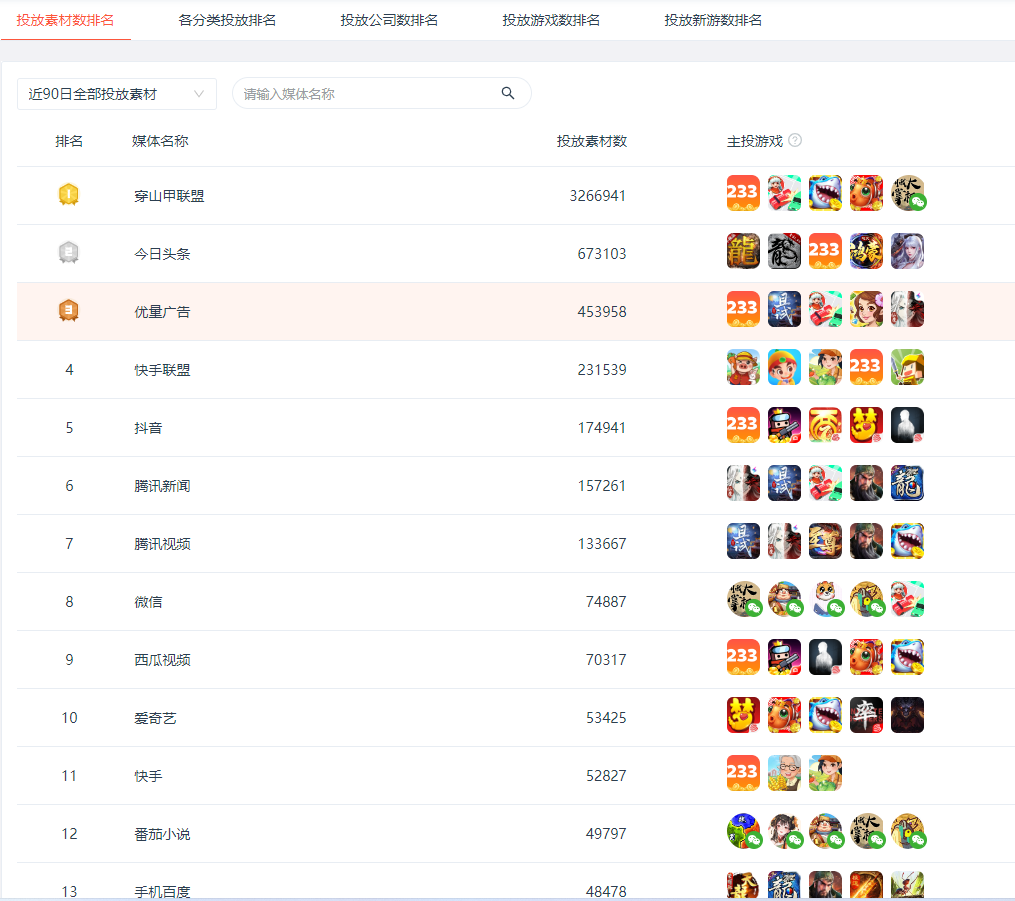The width and height of the screenshot is (1015, 901).
Task: Switch to 各分类投放排名 tab
Action: 227,20
